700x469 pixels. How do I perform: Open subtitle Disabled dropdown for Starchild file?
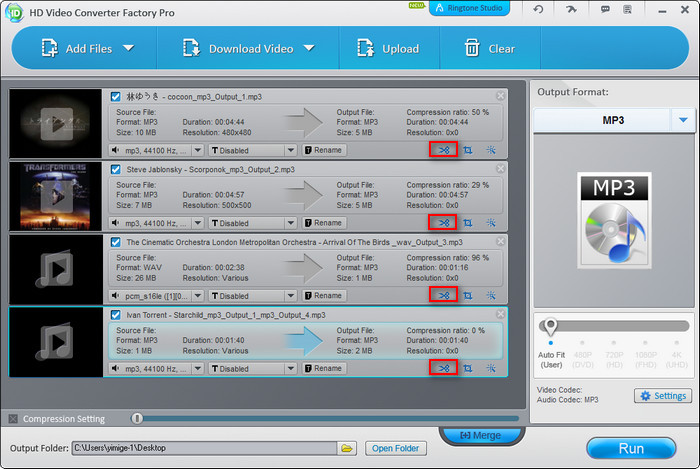(291, 369)
